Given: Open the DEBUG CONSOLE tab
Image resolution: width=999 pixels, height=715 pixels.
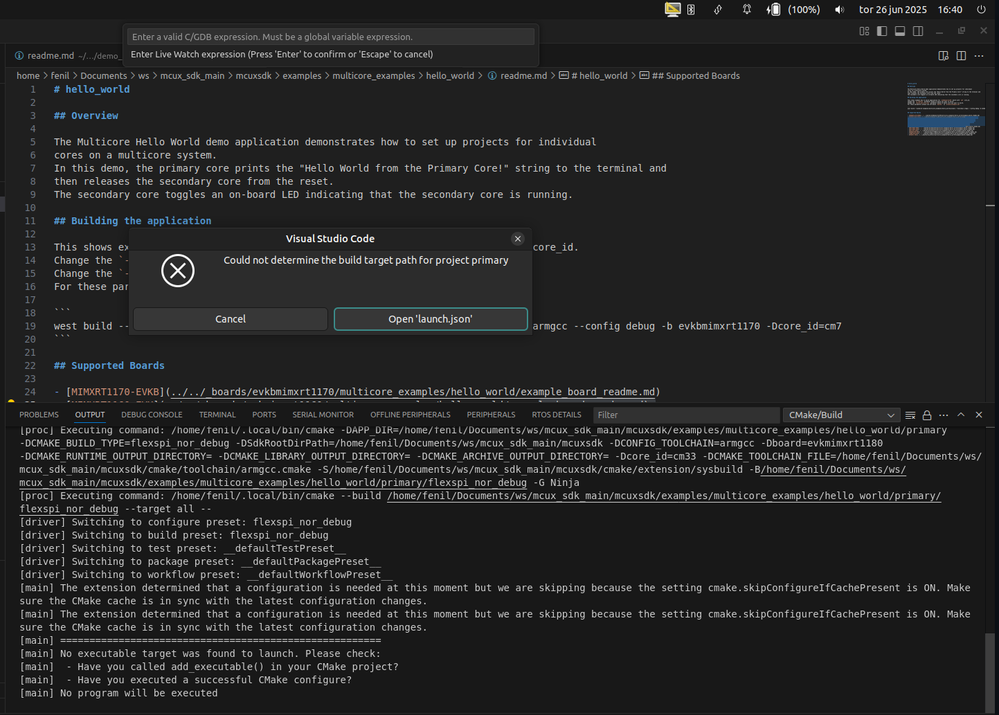Looking at the screenshot, I should pyautogui.click(x=152, y=415).
